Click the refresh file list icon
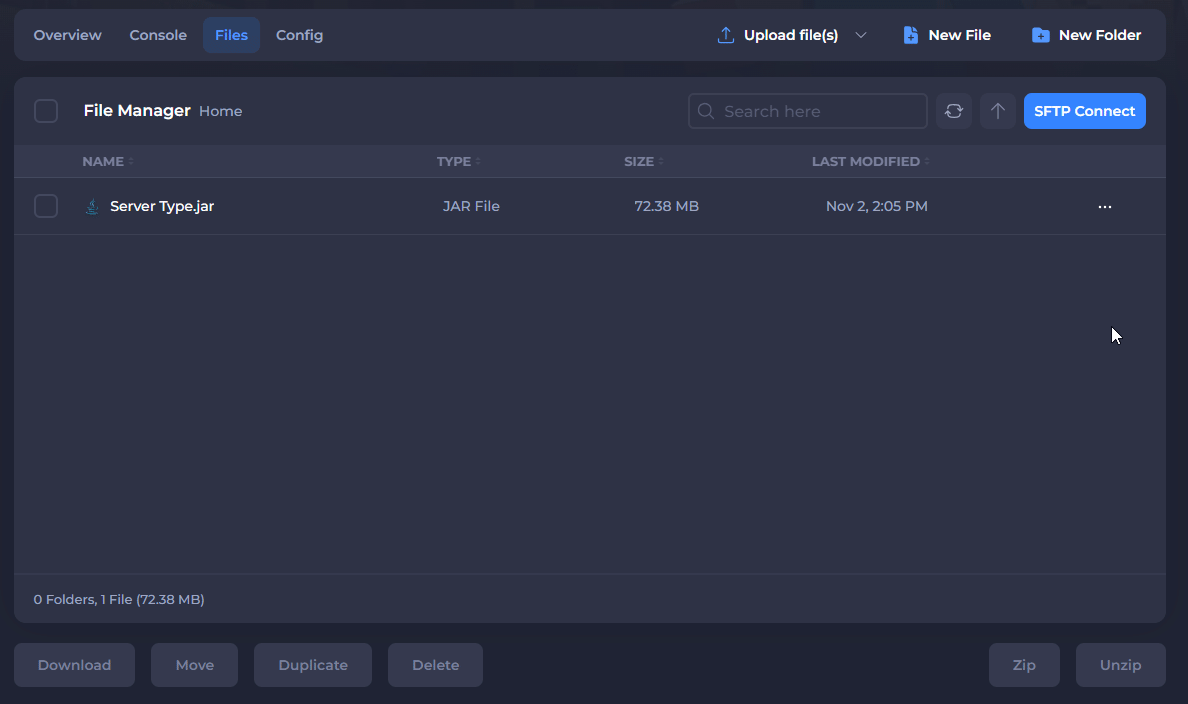This screenshot has width=1188, height=704. [x=953, y=111]
